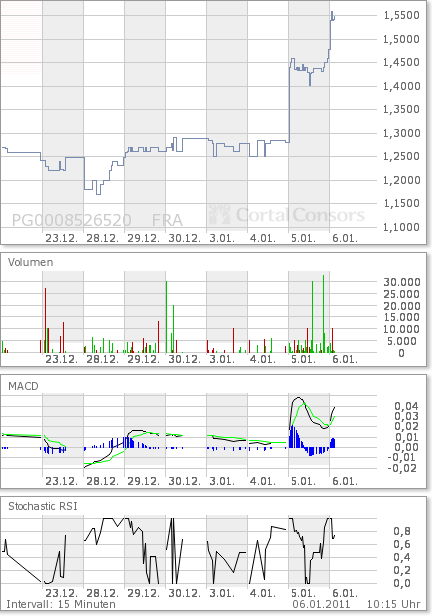The width and height of the screenshot is (432, 616).
Task: Pick the 0,02 MACD axis label
Action: click(x=406, y=427)
